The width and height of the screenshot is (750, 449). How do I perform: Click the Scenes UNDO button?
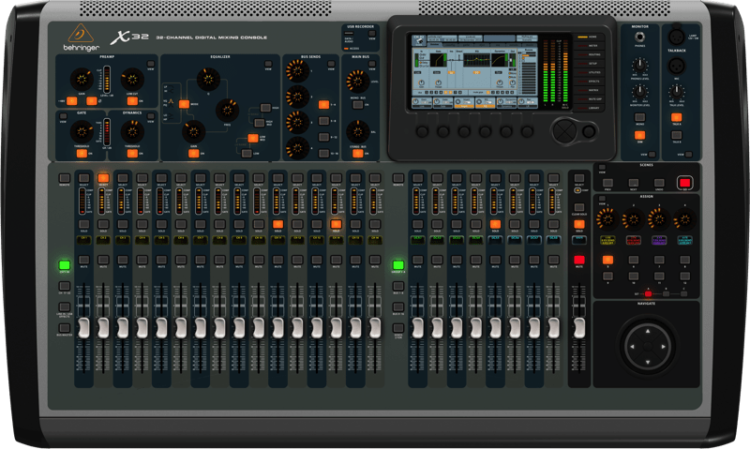(659, 183)
